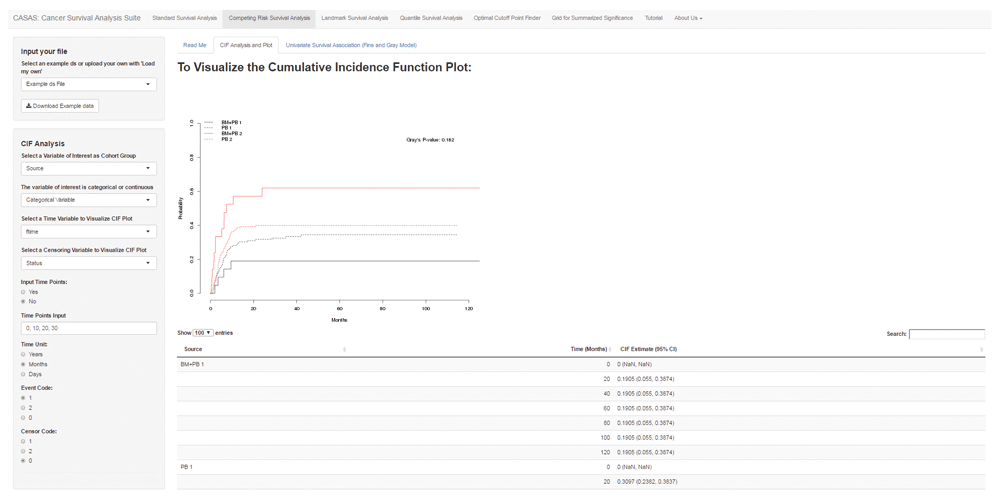Screen dimensions: 1000x503
Task: Open the Example ds File dropdown
Action: click(x=88, y=84)
